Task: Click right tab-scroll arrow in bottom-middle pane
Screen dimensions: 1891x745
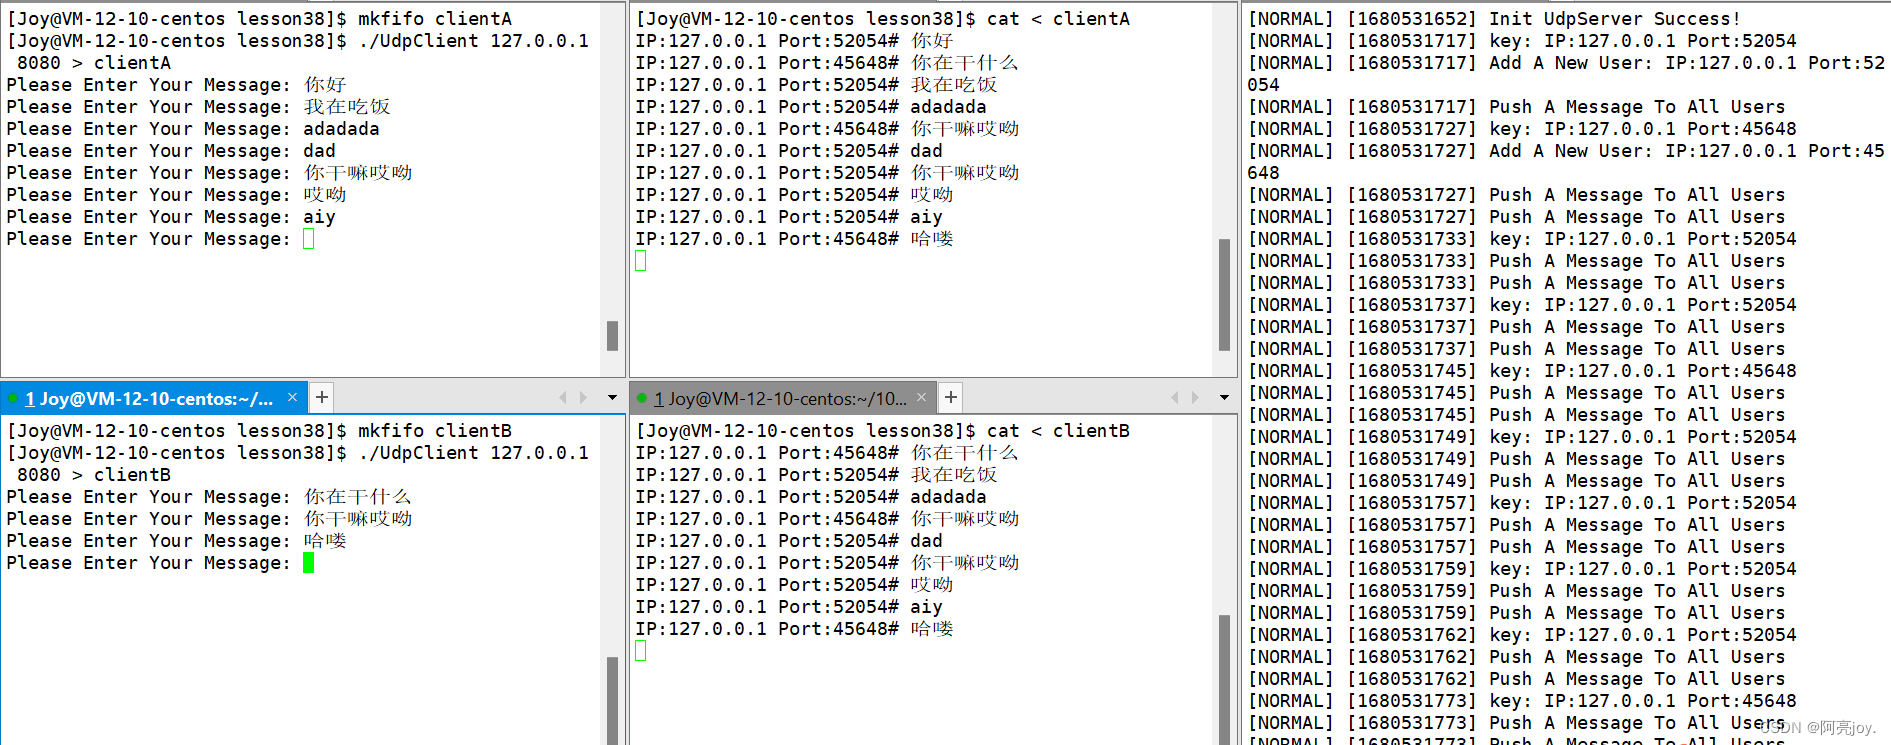Action: (1195, 398)
